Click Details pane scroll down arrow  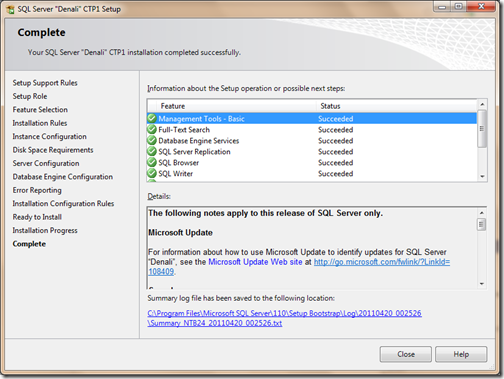(481, 284)
